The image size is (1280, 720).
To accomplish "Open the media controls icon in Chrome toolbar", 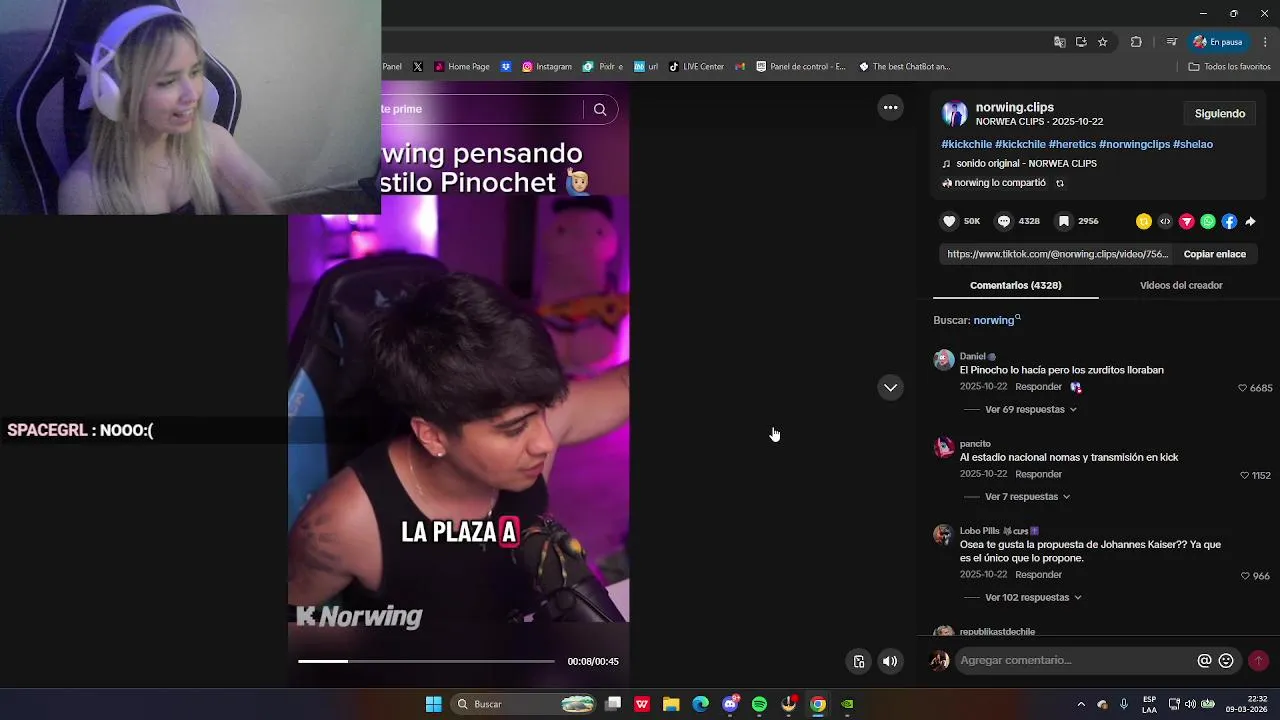I will (x=1171, y=42).
